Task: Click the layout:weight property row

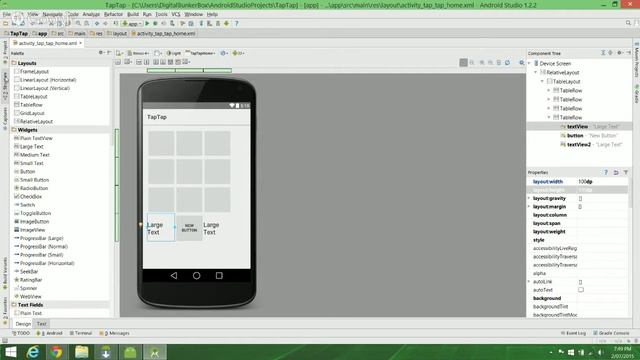Action: point(578,231)
